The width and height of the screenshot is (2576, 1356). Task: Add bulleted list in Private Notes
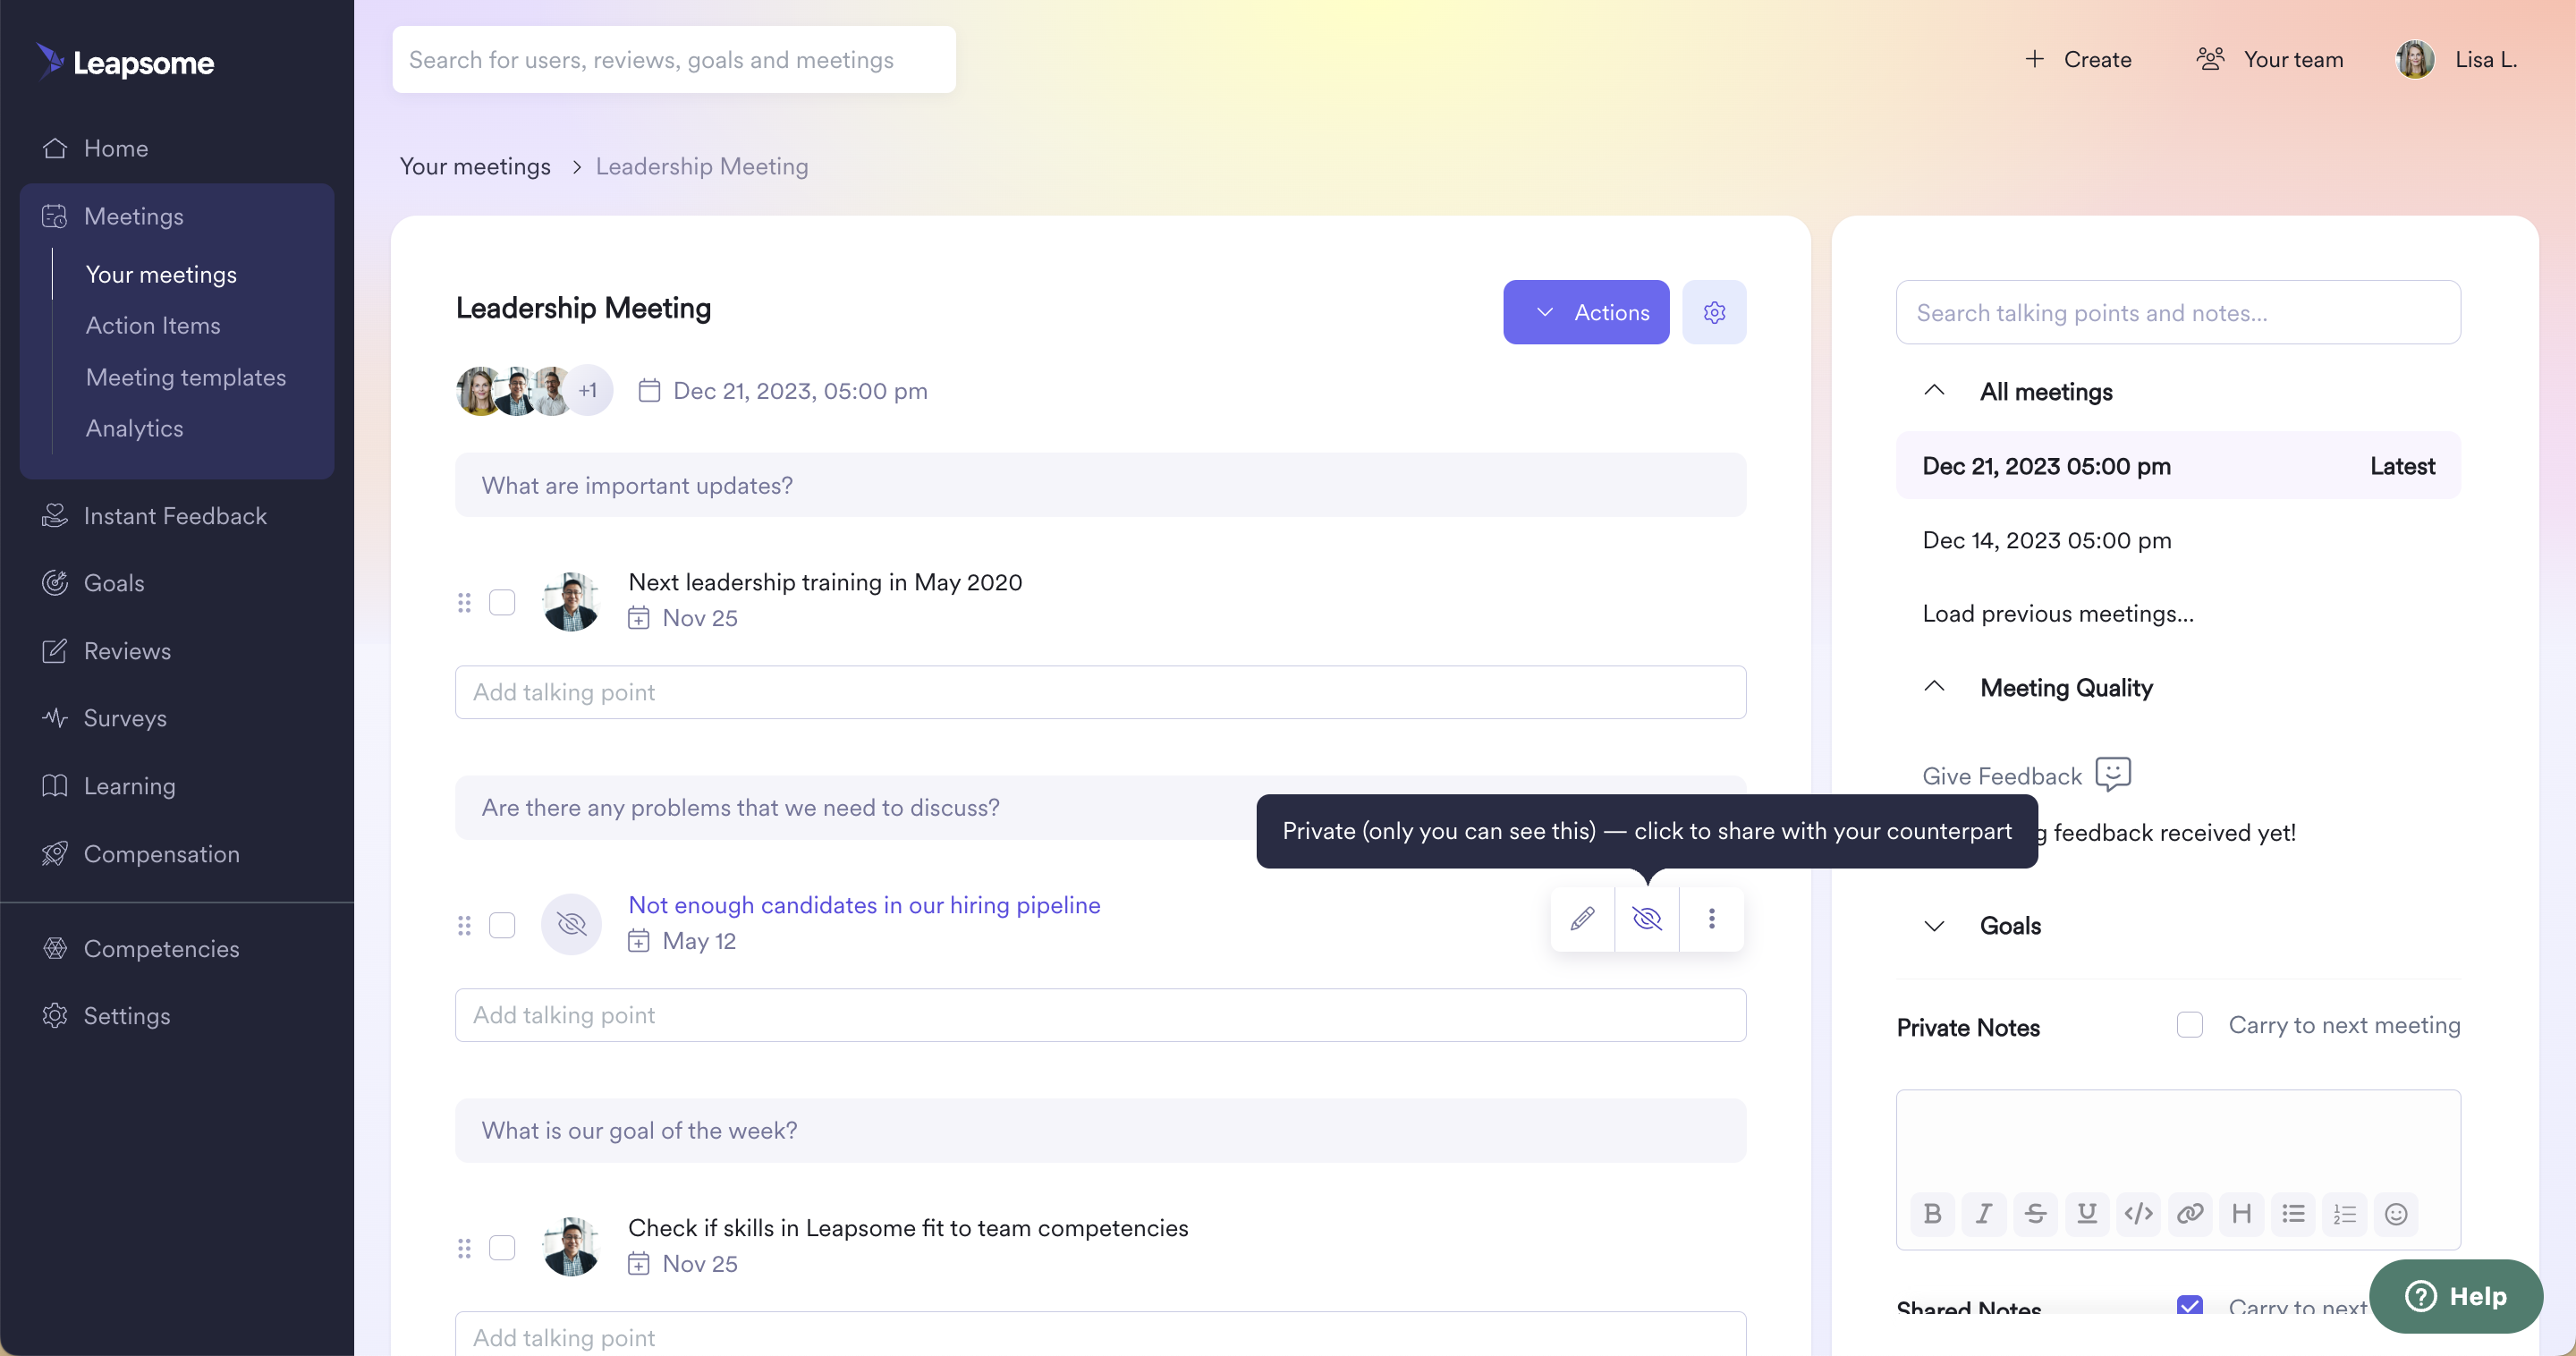[2293, 1213]
